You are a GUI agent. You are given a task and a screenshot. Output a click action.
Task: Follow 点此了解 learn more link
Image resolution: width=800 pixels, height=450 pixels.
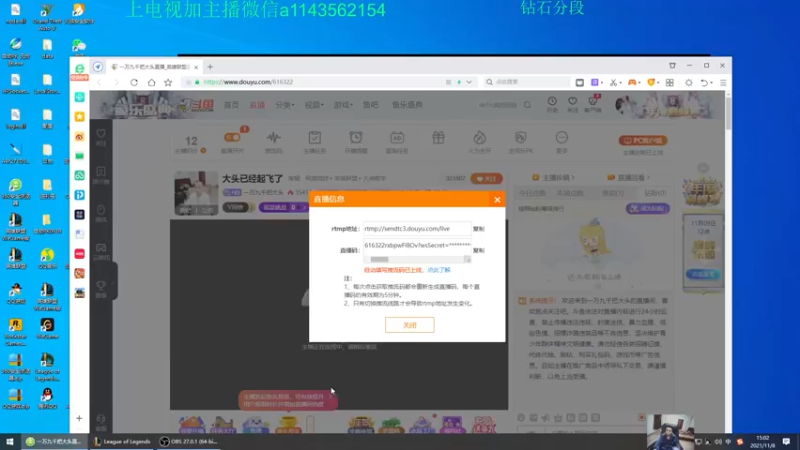[439, 270]
